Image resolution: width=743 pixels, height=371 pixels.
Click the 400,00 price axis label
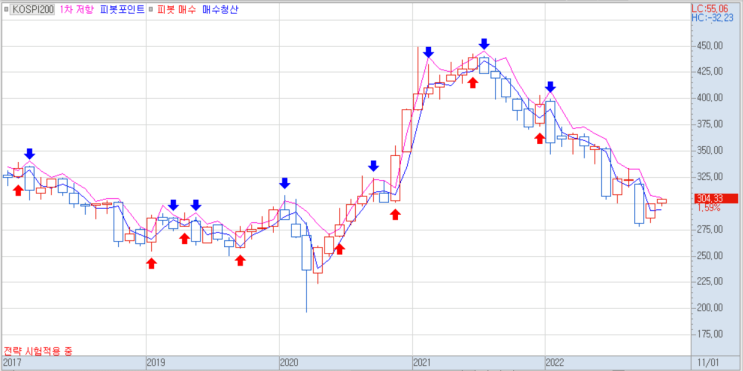709,98
